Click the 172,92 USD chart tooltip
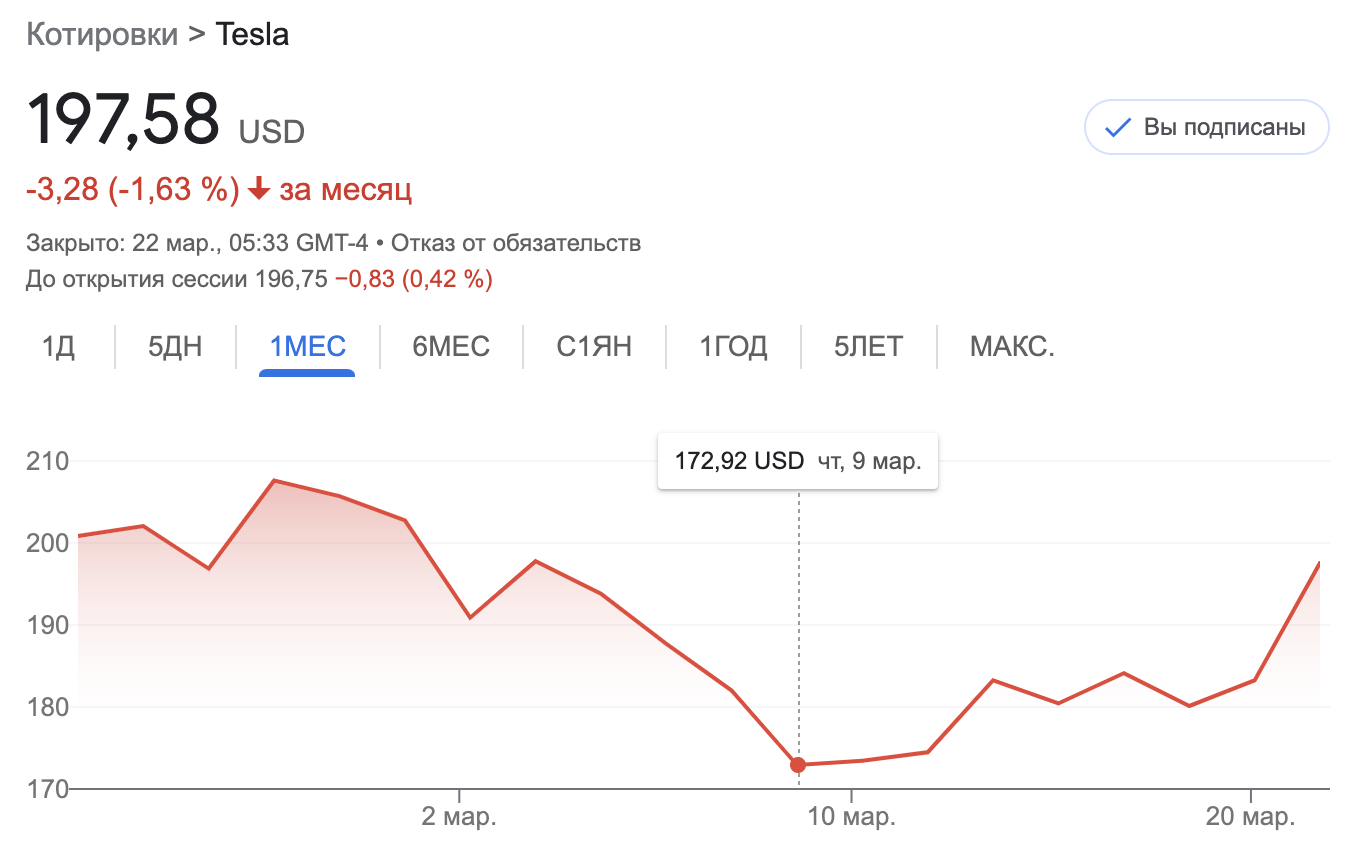The image size is (1362, 848). (797, 461)
